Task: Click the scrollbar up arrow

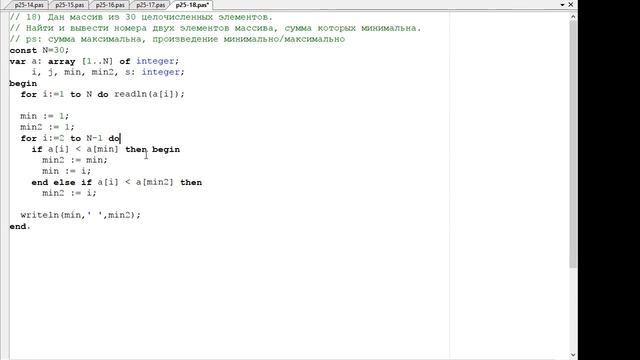Action: click(x=573, y=17)
